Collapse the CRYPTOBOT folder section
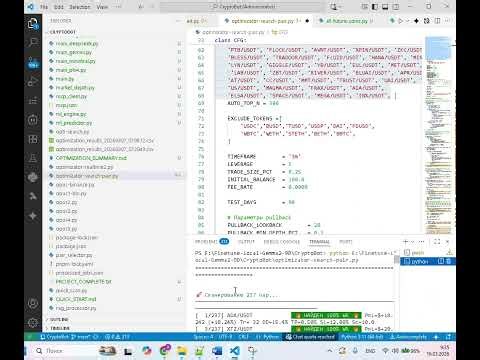 pos(62,32)
